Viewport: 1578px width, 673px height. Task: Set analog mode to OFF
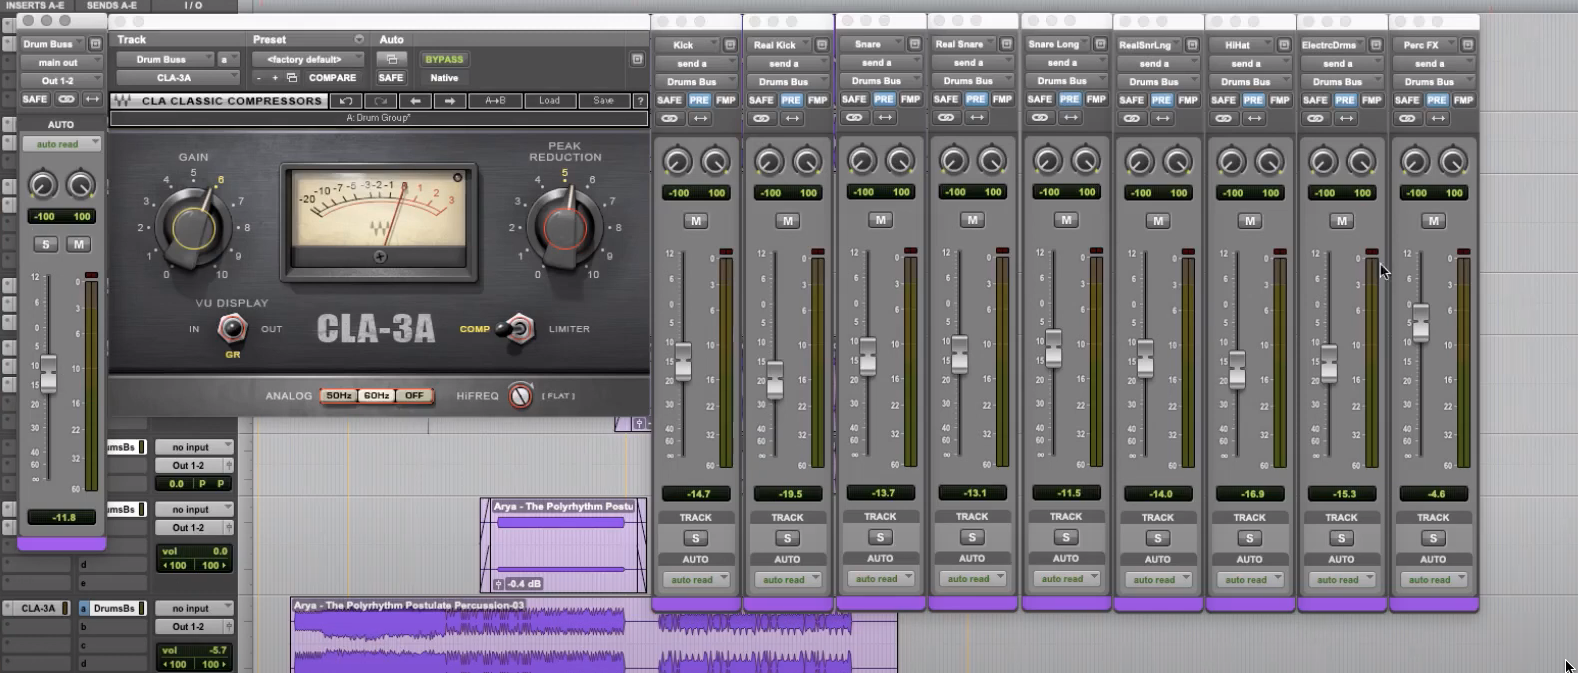click(413, 396)
